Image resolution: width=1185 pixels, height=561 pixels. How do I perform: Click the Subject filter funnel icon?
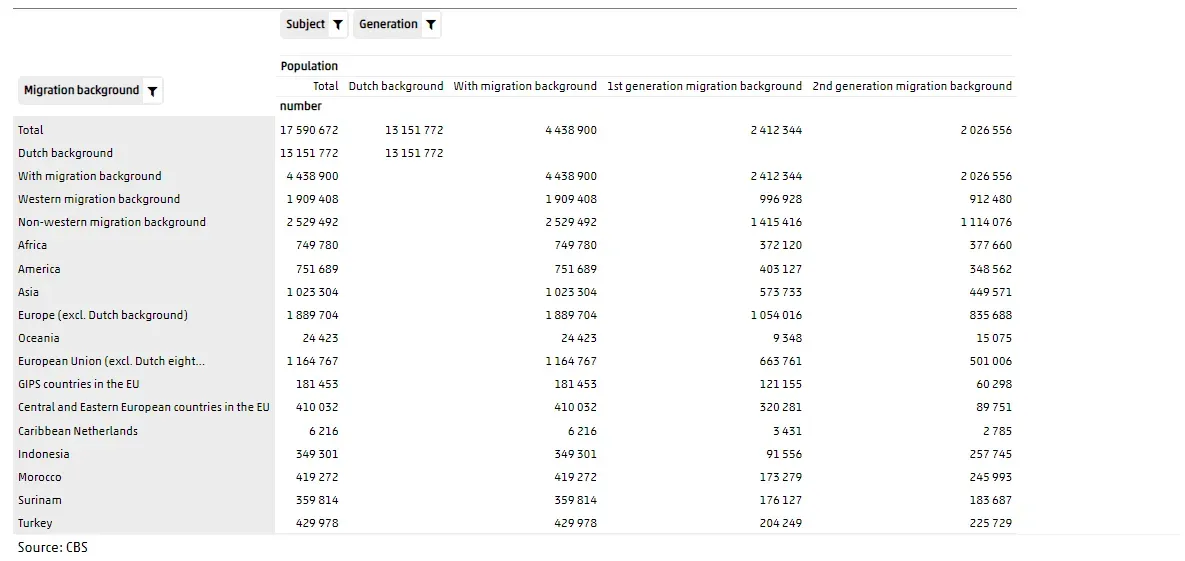(x=338, y=25)
